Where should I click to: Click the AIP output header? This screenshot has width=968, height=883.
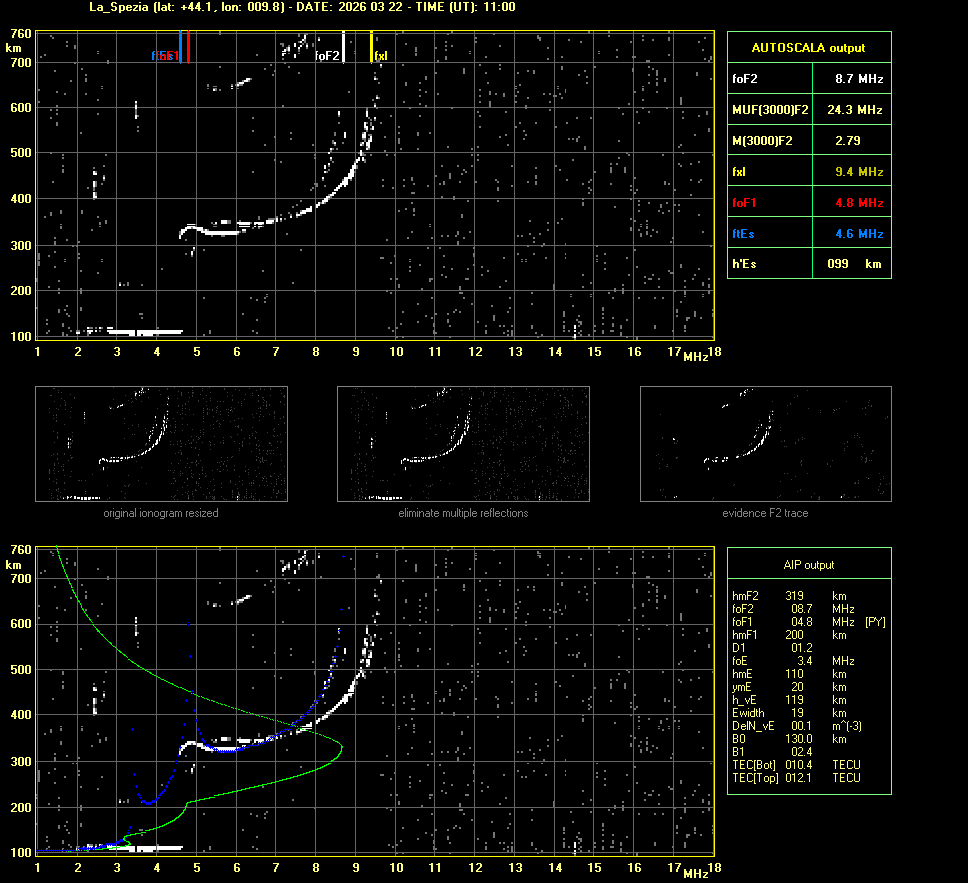(808, 565)
